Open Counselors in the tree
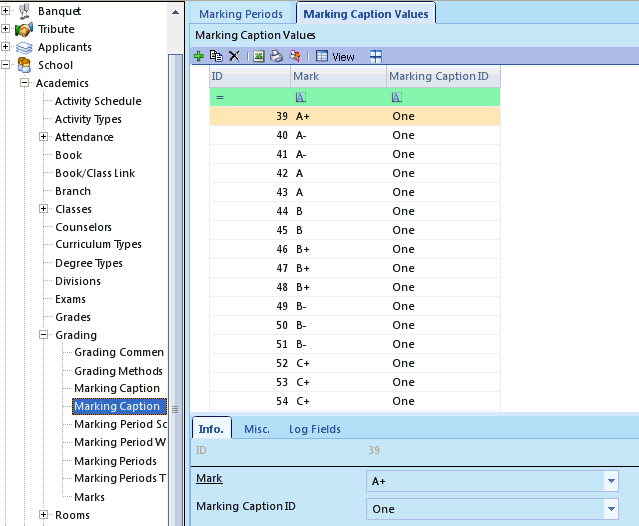639x526 pixels. [84, 227]
